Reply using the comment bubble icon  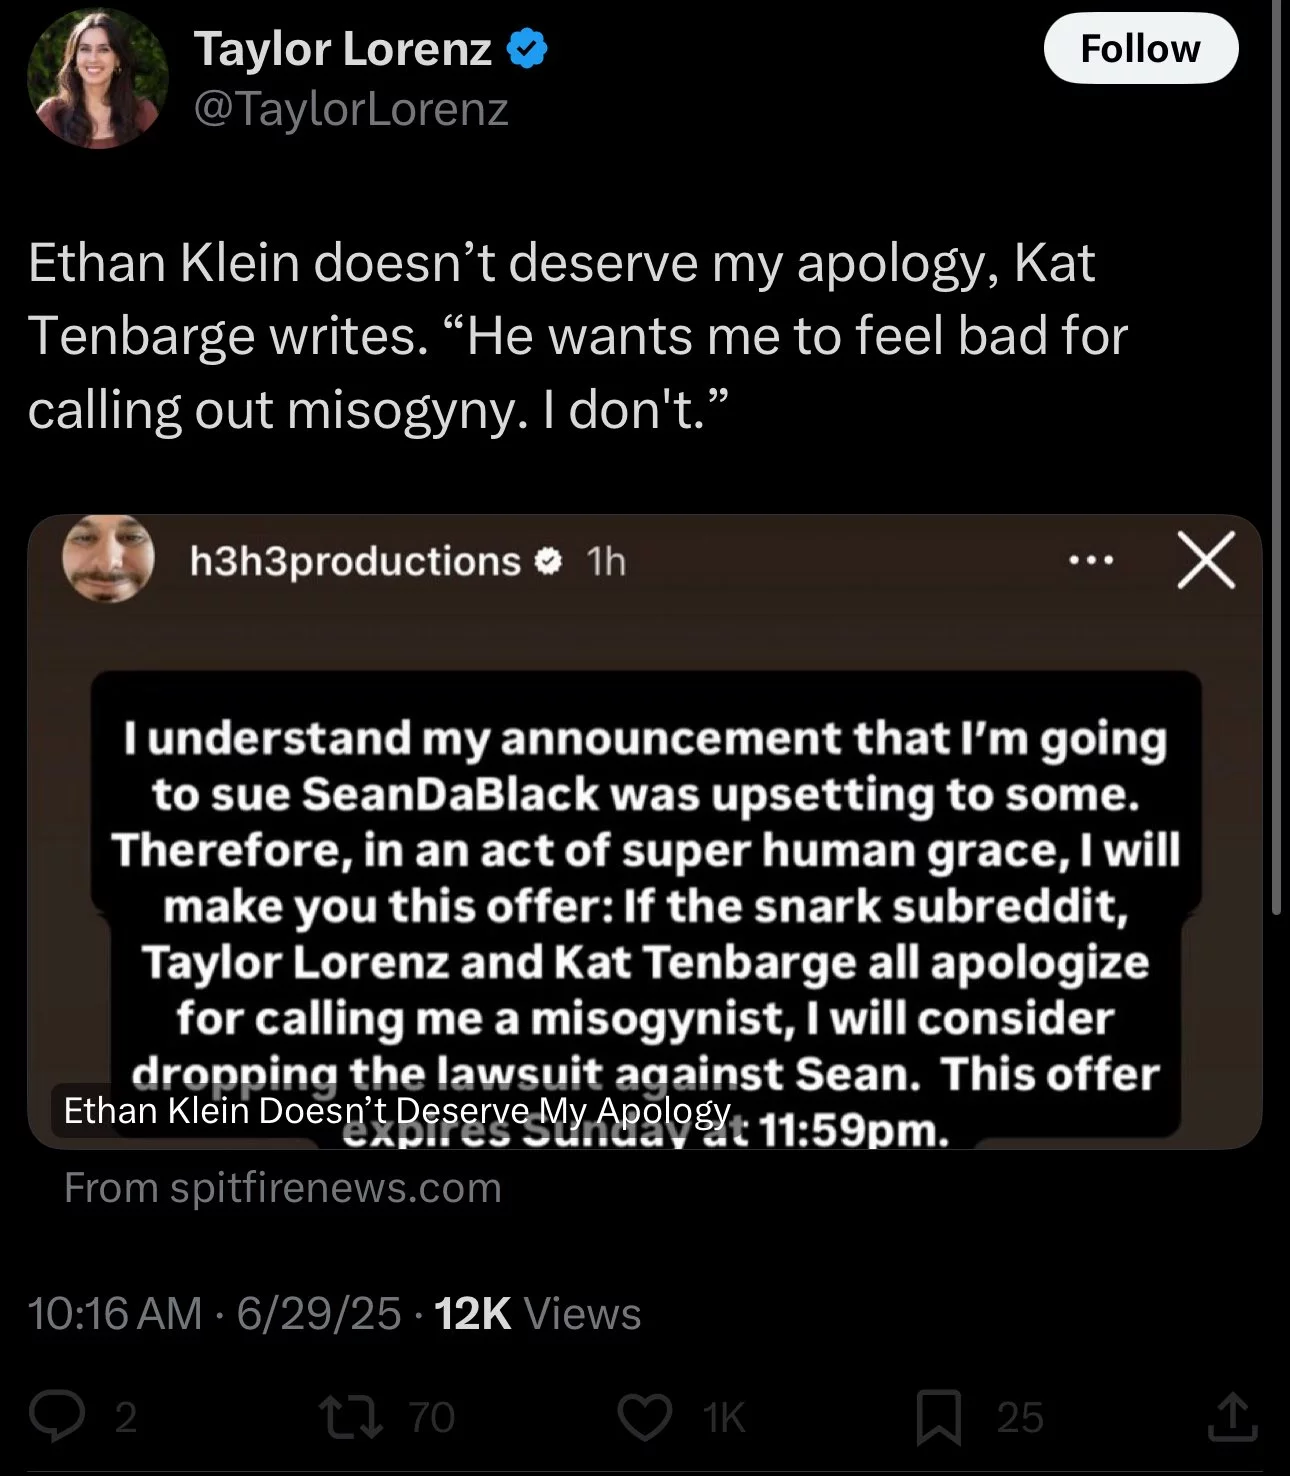[57, 1417]
